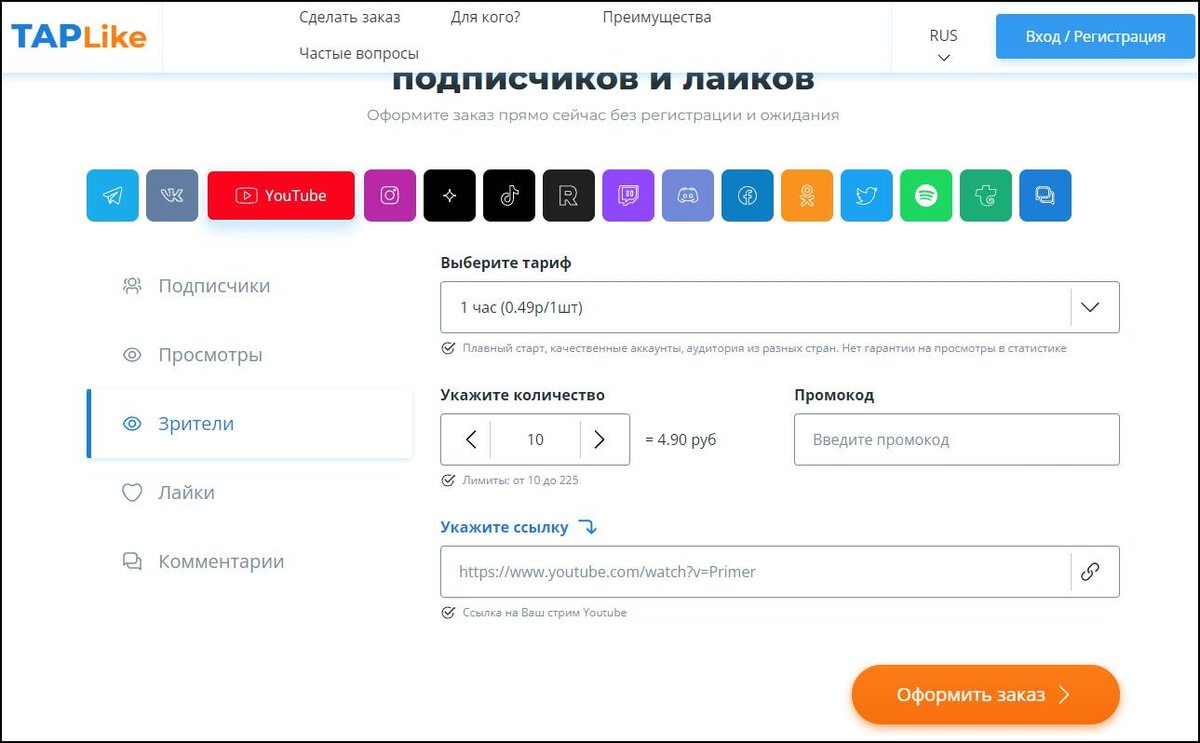The height and width of the screenshot is (743, 1200).
Task: Select the Telegram platform icon
Action: (x=112, y=195)
